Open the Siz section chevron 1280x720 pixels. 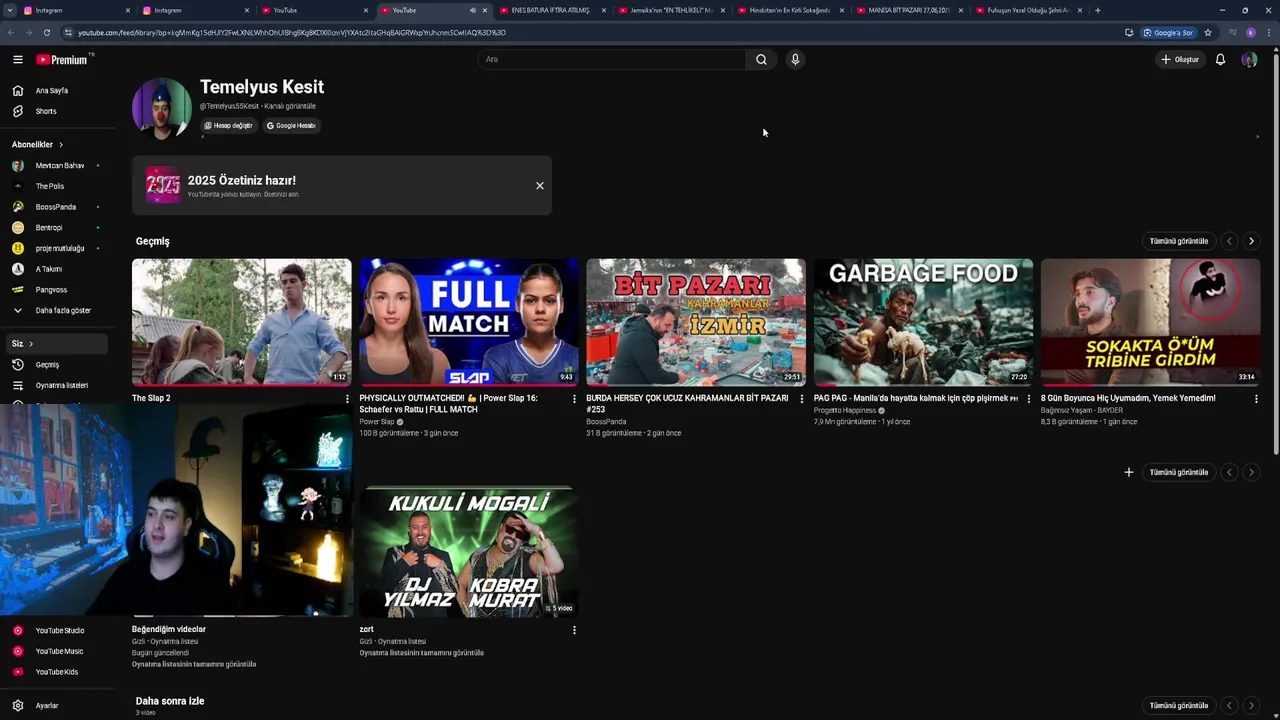(x=30, y=344)
